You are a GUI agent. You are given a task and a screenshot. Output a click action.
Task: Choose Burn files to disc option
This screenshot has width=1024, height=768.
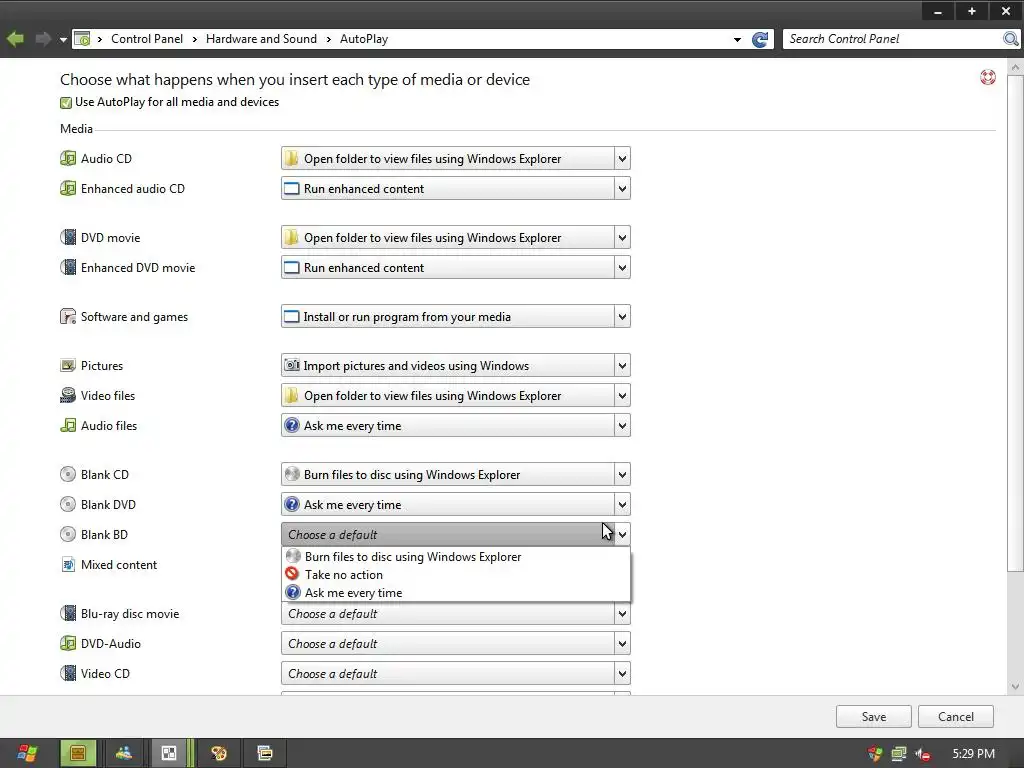(x=456, y=556)
